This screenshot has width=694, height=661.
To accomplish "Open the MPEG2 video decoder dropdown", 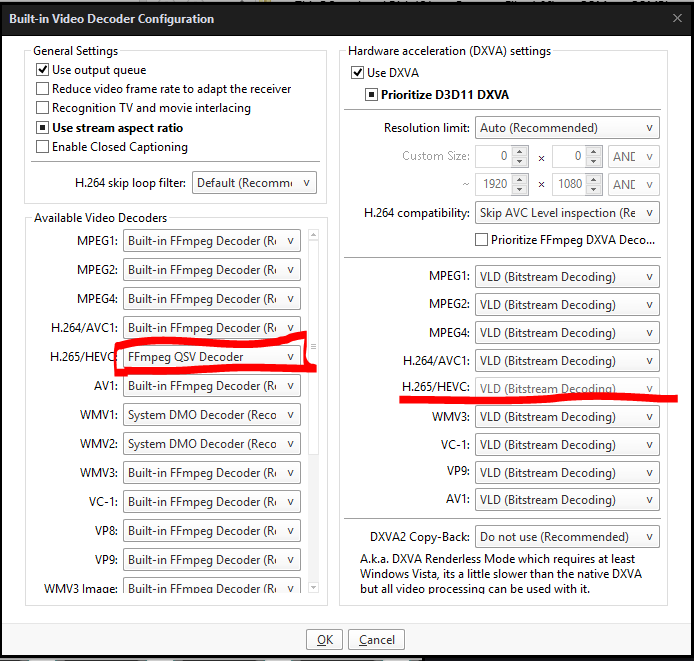I will pos(212,270).
